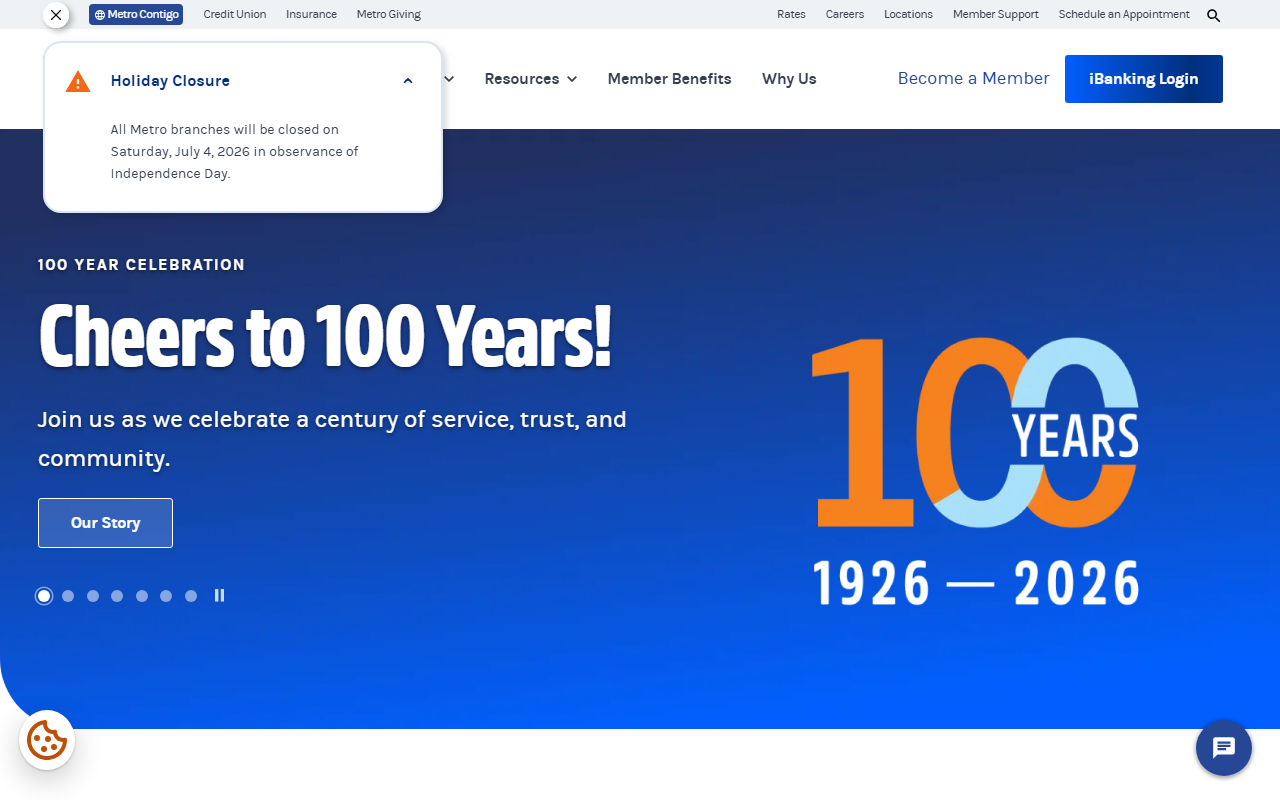
Task: Go to the seventh carousel slide dot
Action: pyautogui.click(x=191, y=596)
